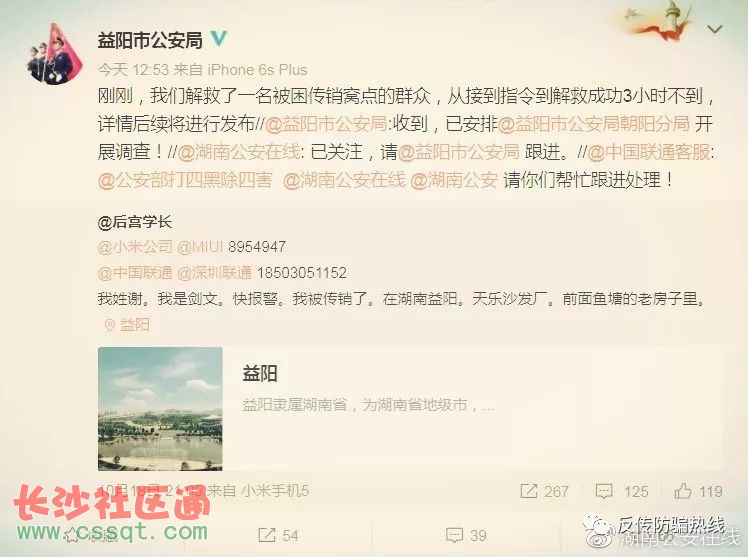Open the 益阳 location card title
Screen dimensions: 748x557
click(x=260, y=373)
